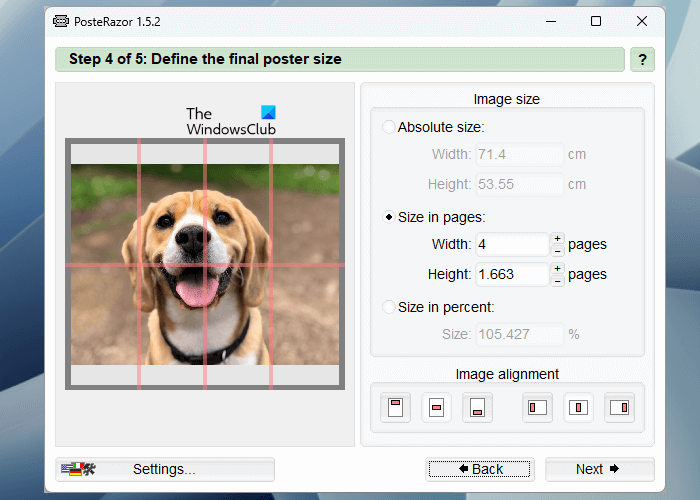Screen dimensions: 700x500
Task: Choose the Size in percent option
Action: point(389,307)
